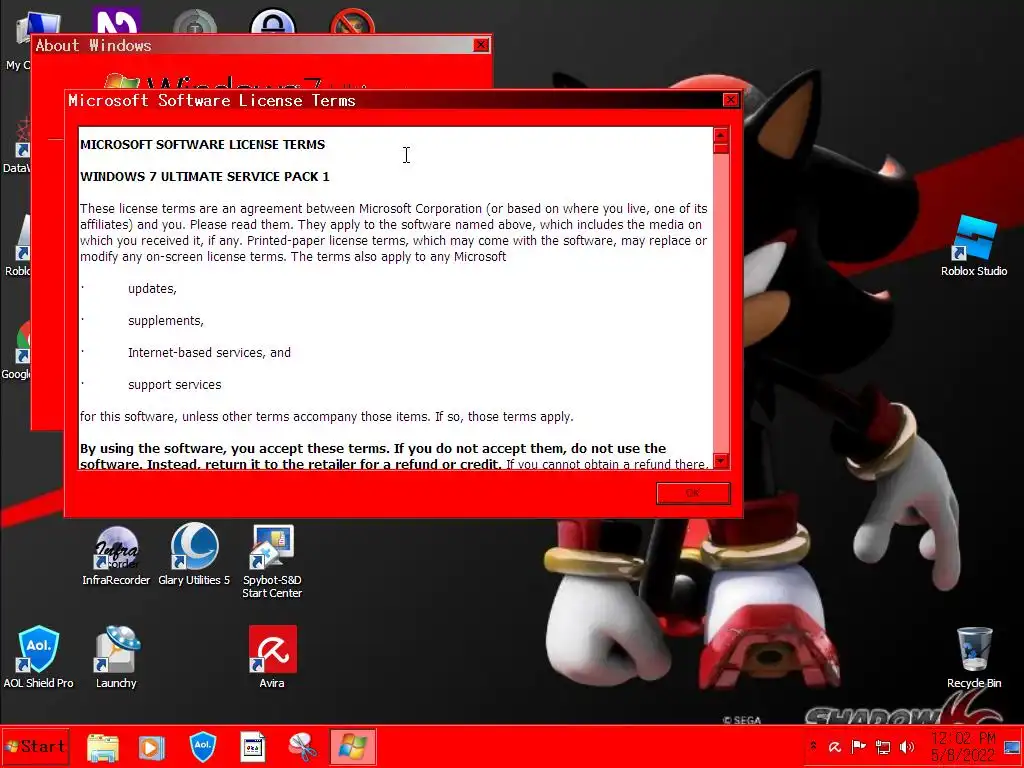1024x768 pixels.
Task: Click the license scrollbar up arrow
Action: [721, 135]
